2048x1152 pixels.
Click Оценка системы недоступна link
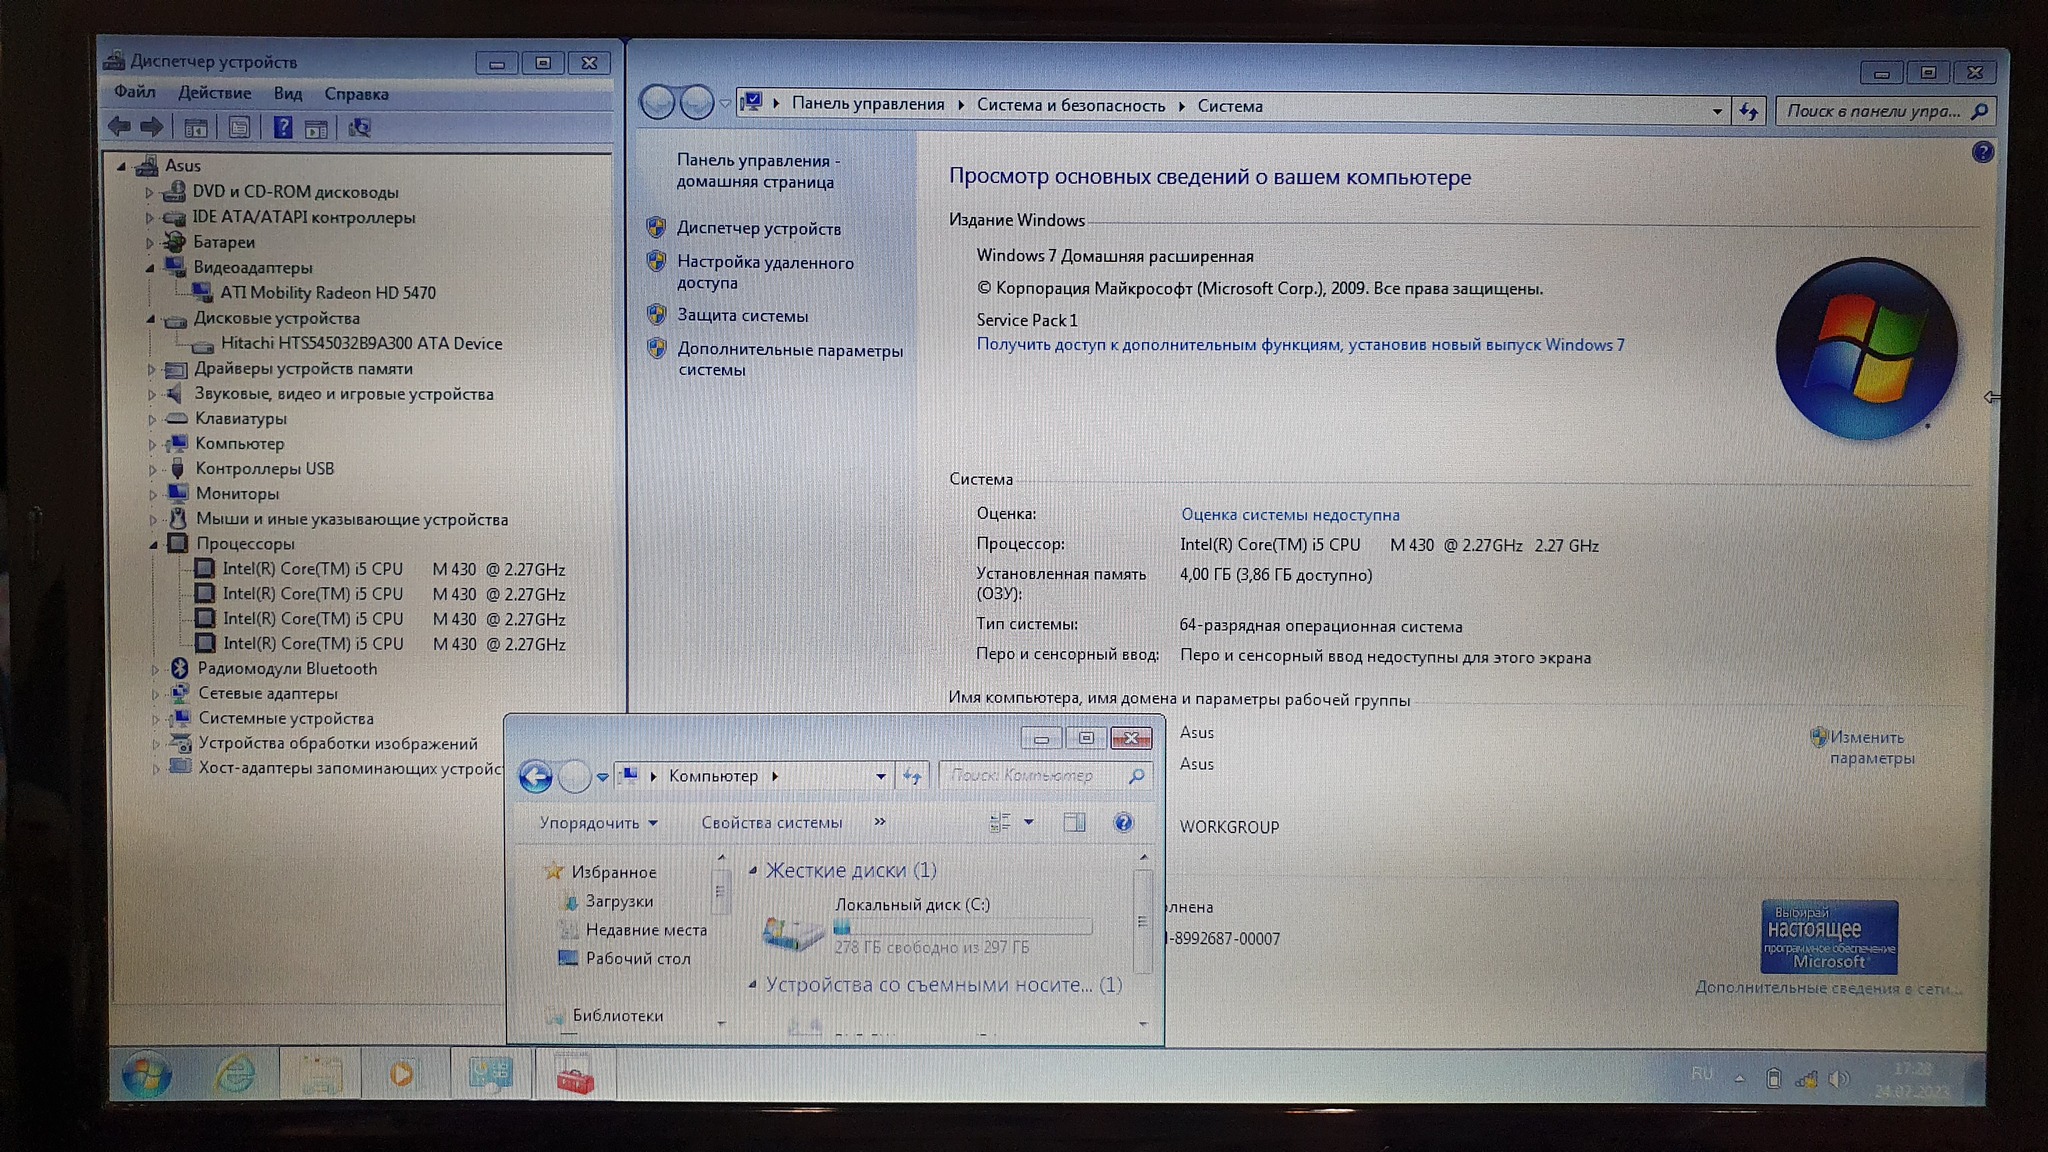coord(1290,515)
